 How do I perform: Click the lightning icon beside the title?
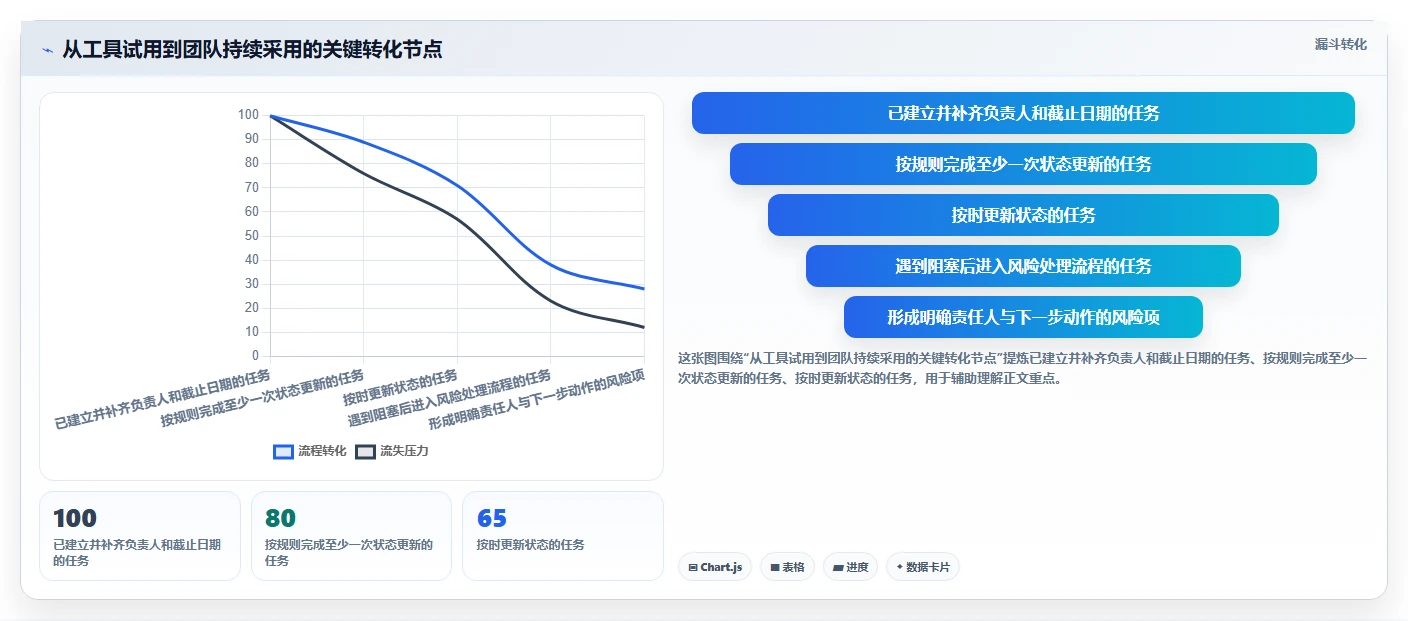coord(47,50)
